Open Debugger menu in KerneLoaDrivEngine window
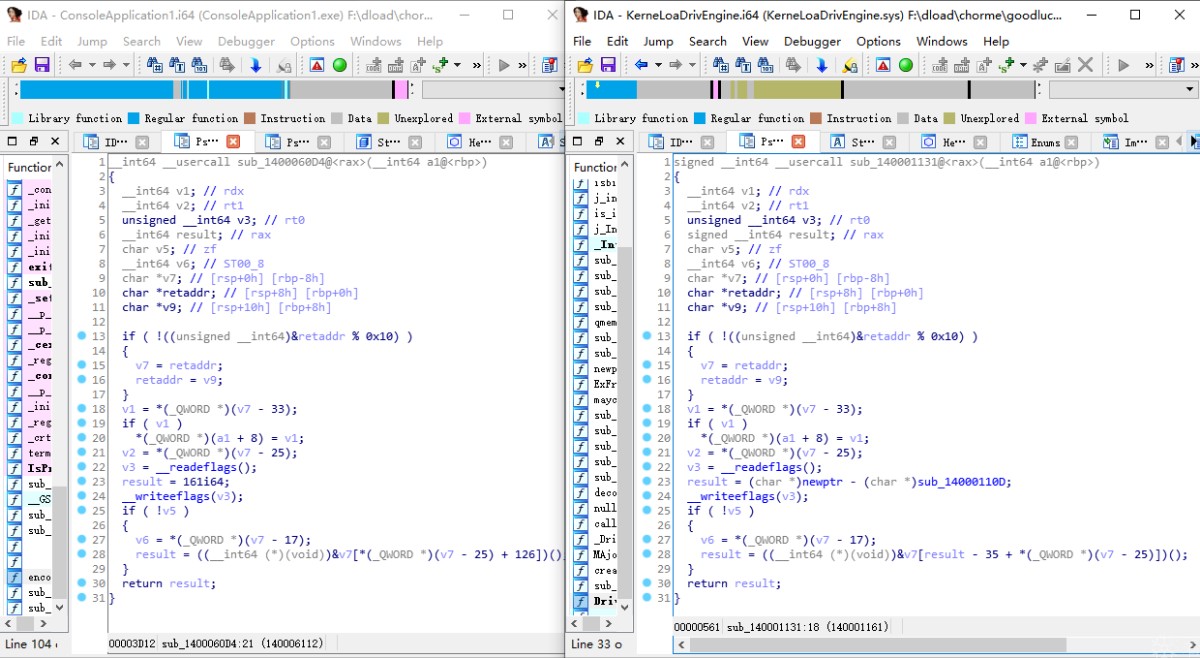Screen dimensions: 1200x658 point(812,41)
